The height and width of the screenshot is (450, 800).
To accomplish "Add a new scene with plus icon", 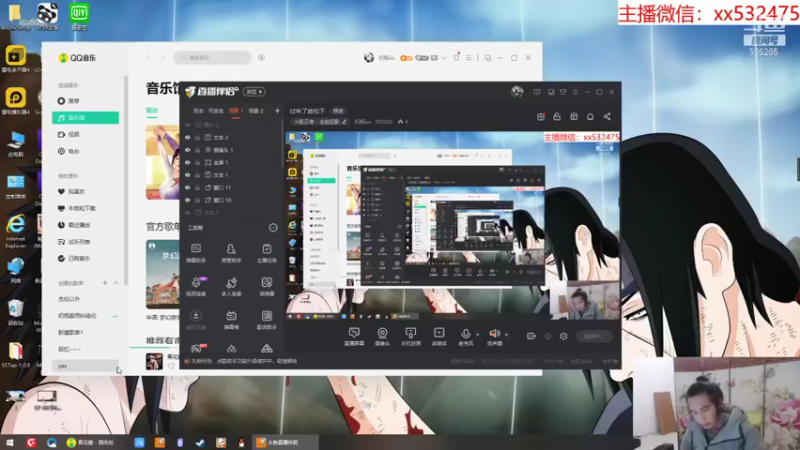I will tap(277, 110).
